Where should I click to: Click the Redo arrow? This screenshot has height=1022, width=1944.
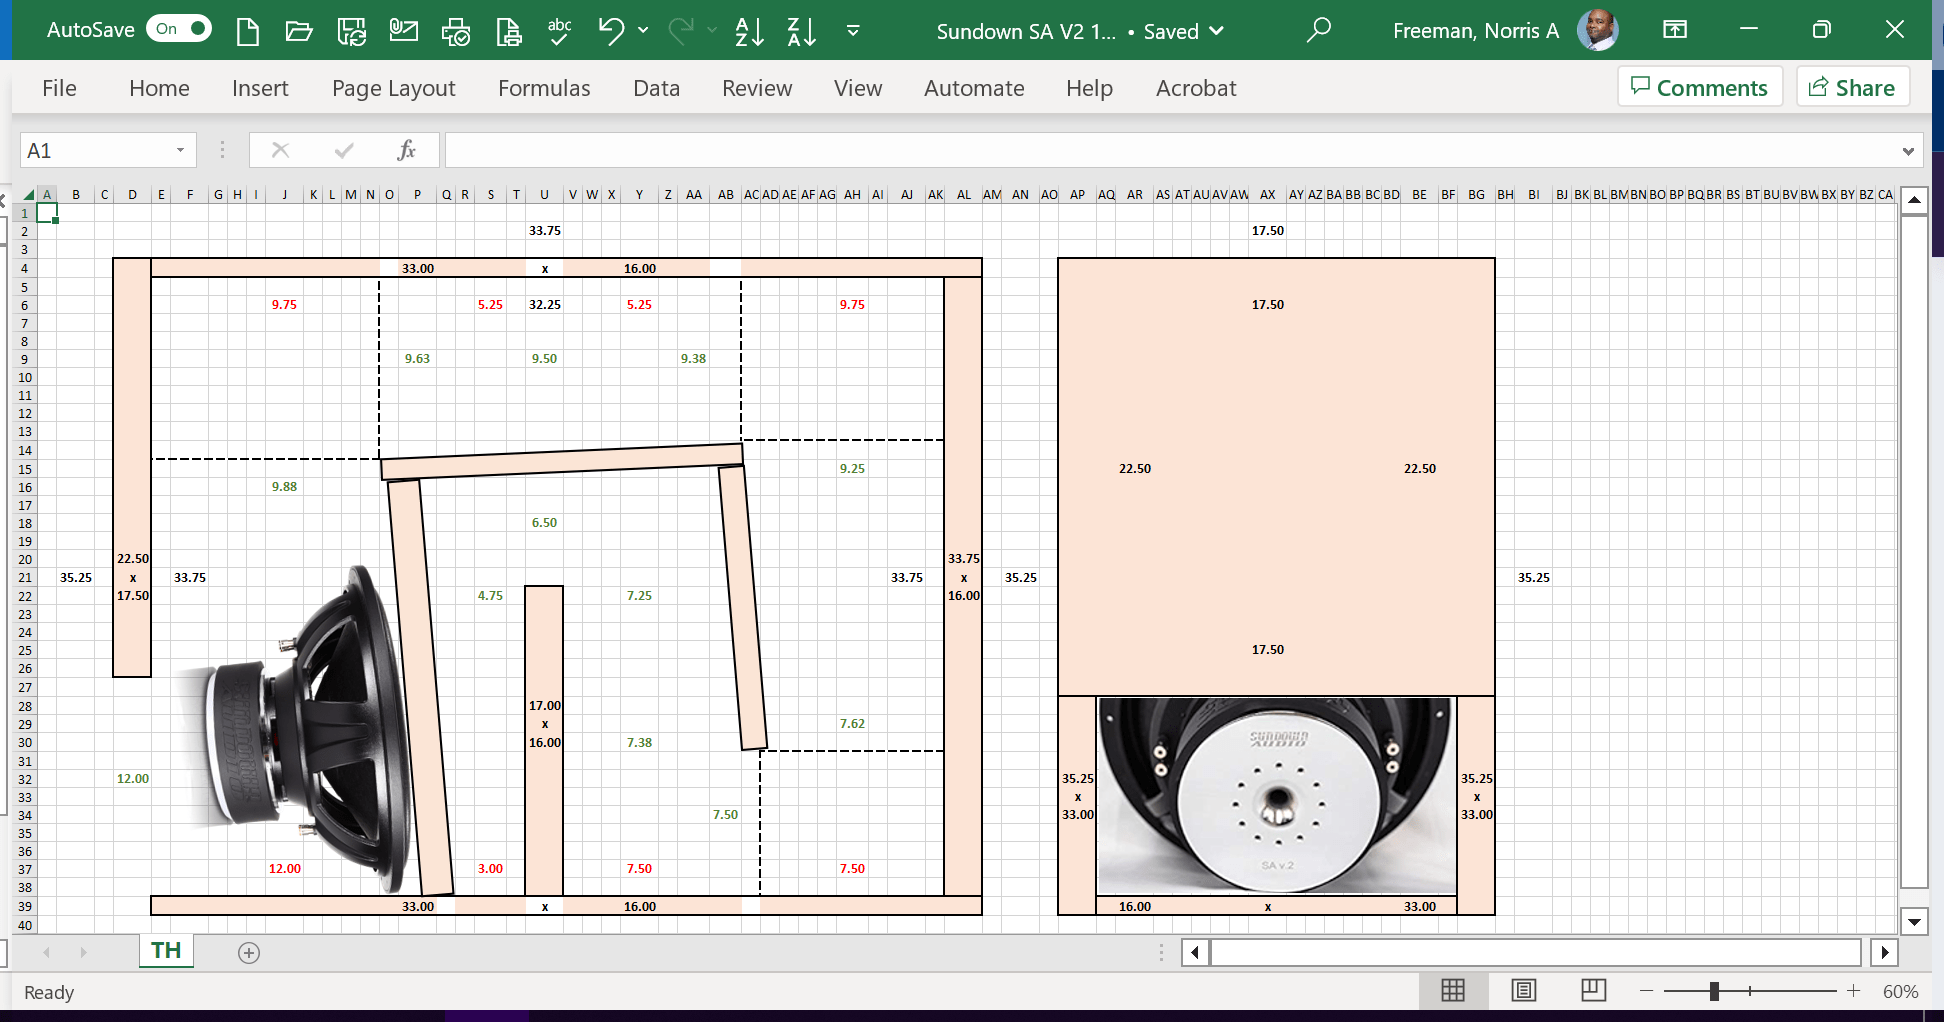[x=681, y=31]
